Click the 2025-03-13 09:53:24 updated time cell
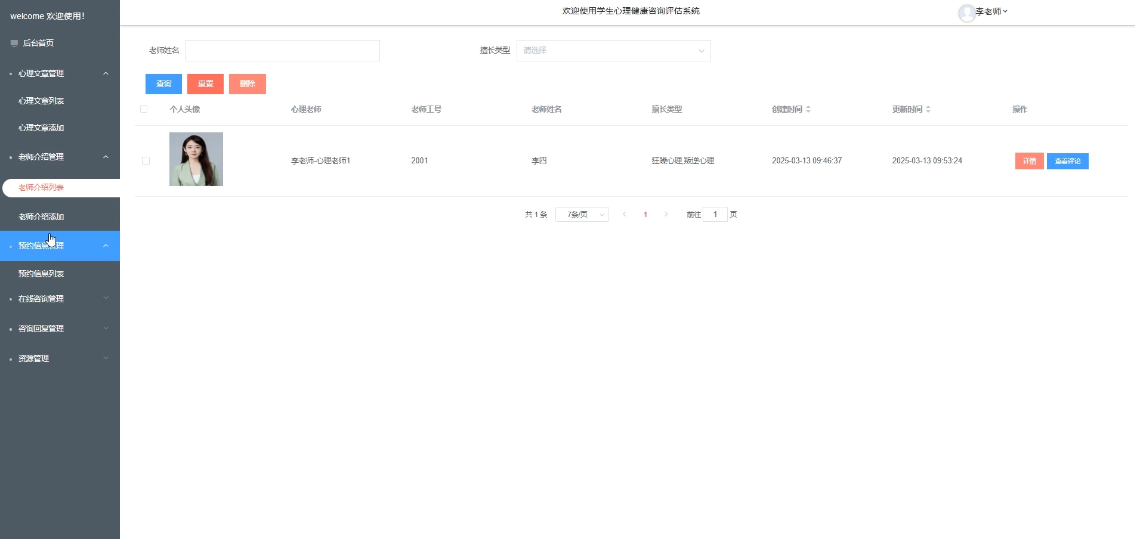Screen dimensions: 1135x539 [927, 161]
